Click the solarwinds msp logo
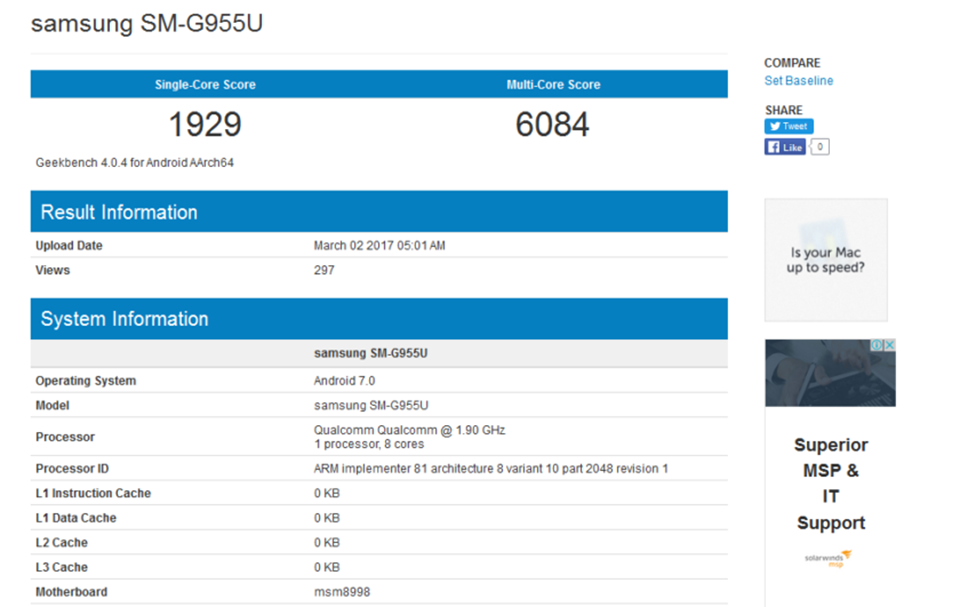 tap(828, 558)
